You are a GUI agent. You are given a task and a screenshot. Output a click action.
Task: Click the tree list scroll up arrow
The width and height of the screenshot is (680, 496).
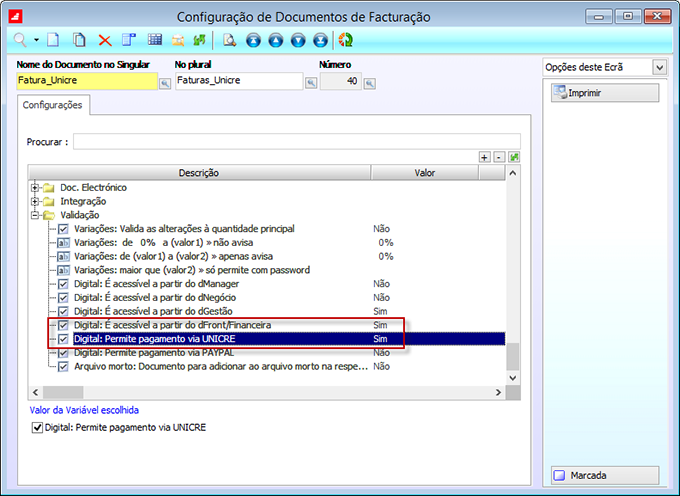(x=513, y=173)
